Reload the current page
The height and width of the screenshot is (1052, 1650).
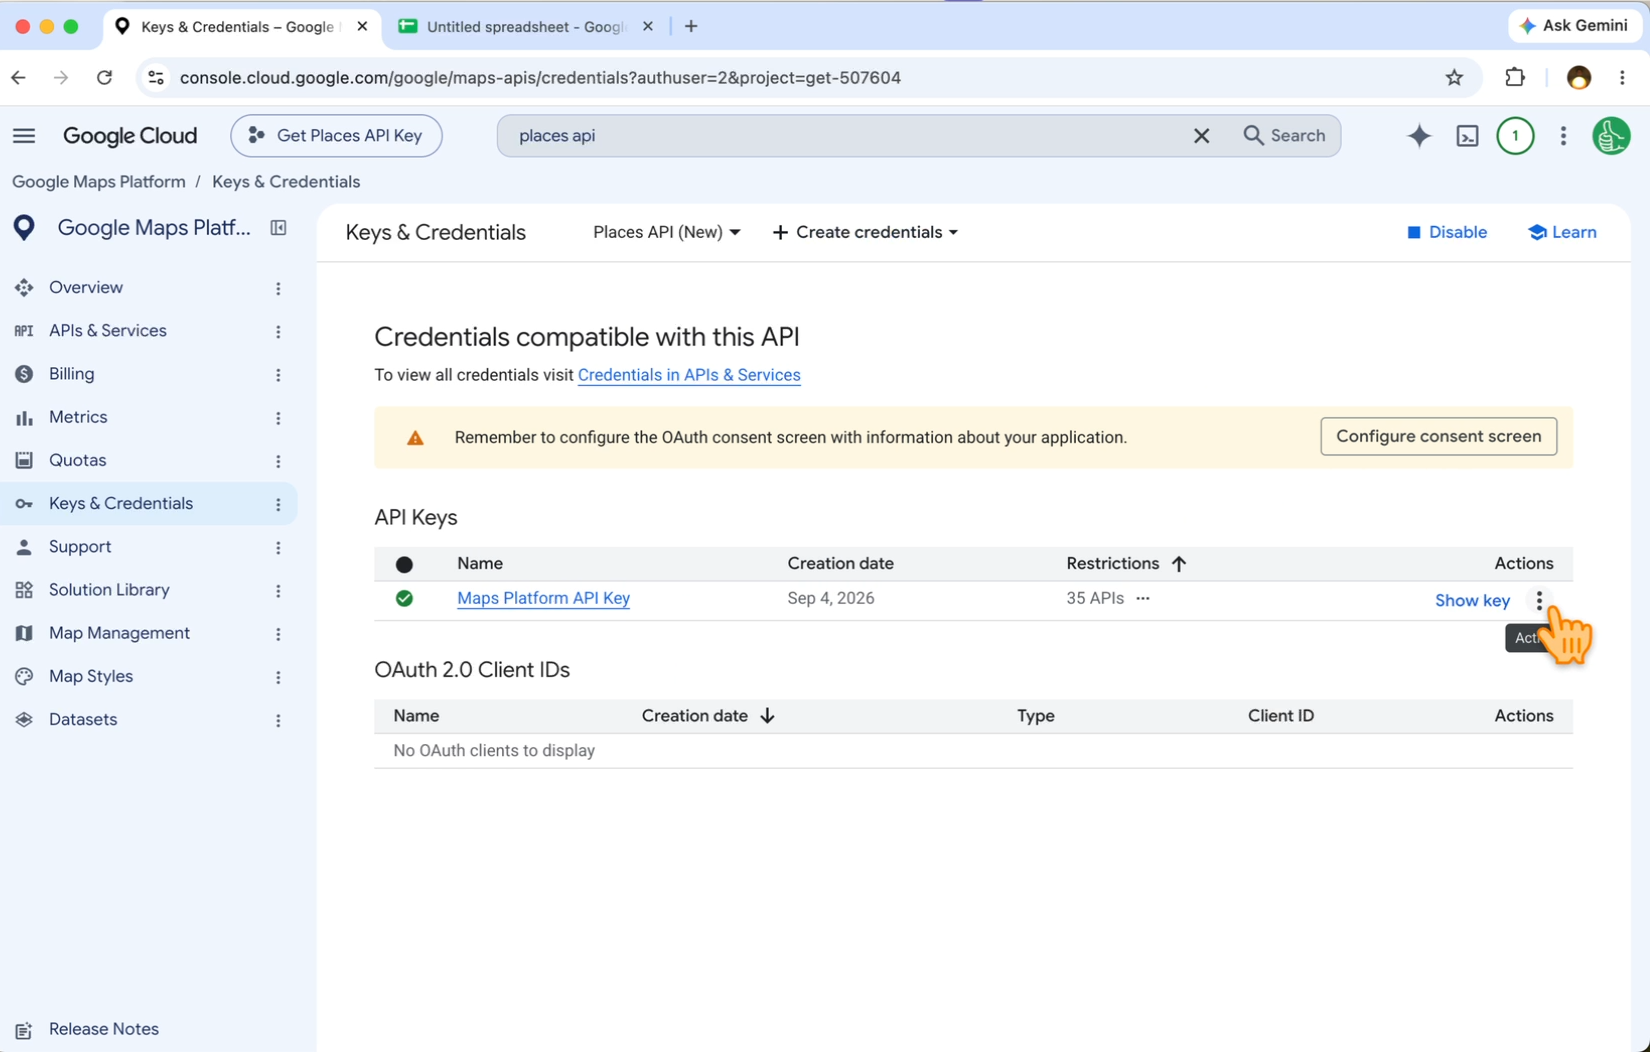pyautogui.click(x=104, y=78)
